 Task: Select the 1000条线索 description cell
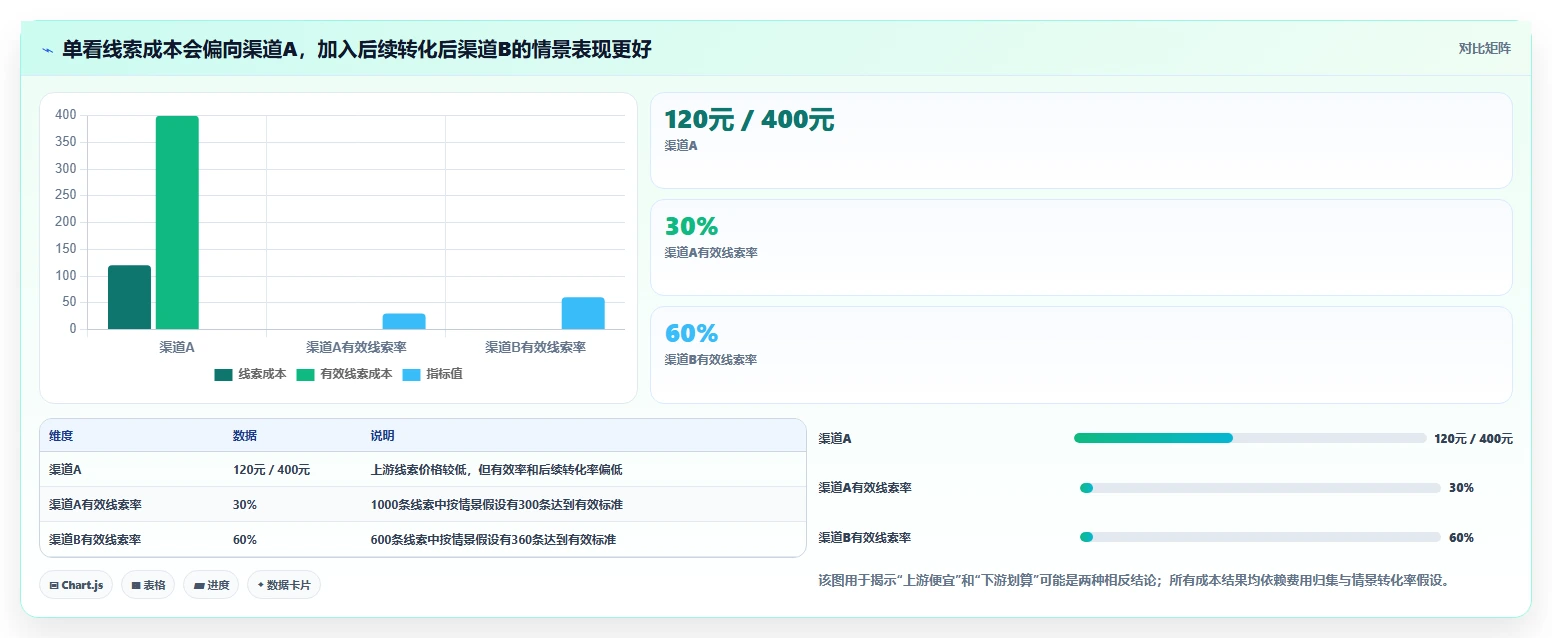pos(497,505)
